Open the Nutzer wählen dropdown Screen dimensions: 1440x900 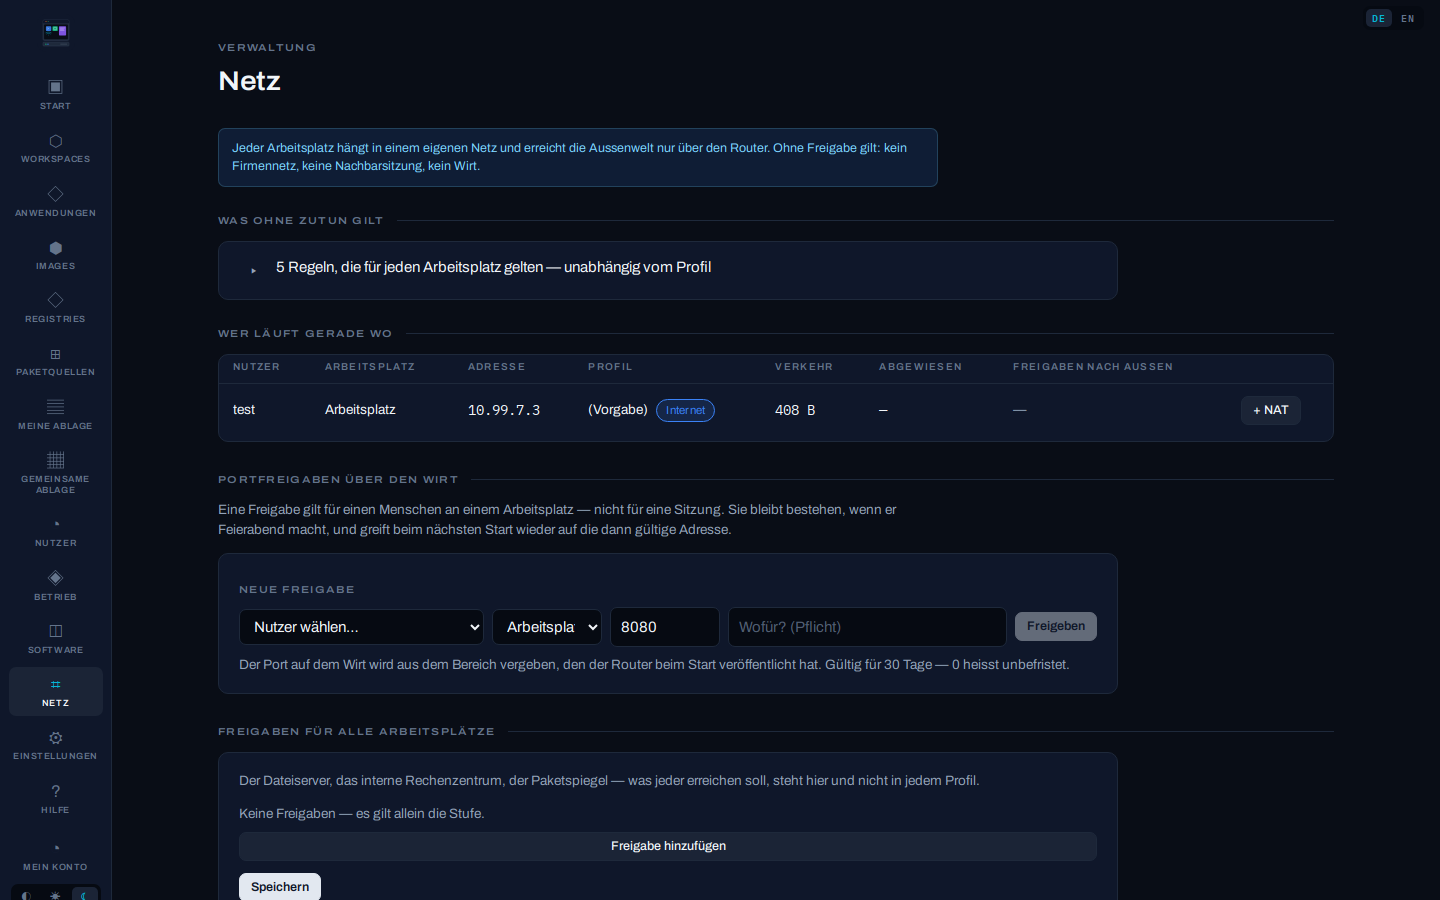pyautogui.click(x=361, y=627)
